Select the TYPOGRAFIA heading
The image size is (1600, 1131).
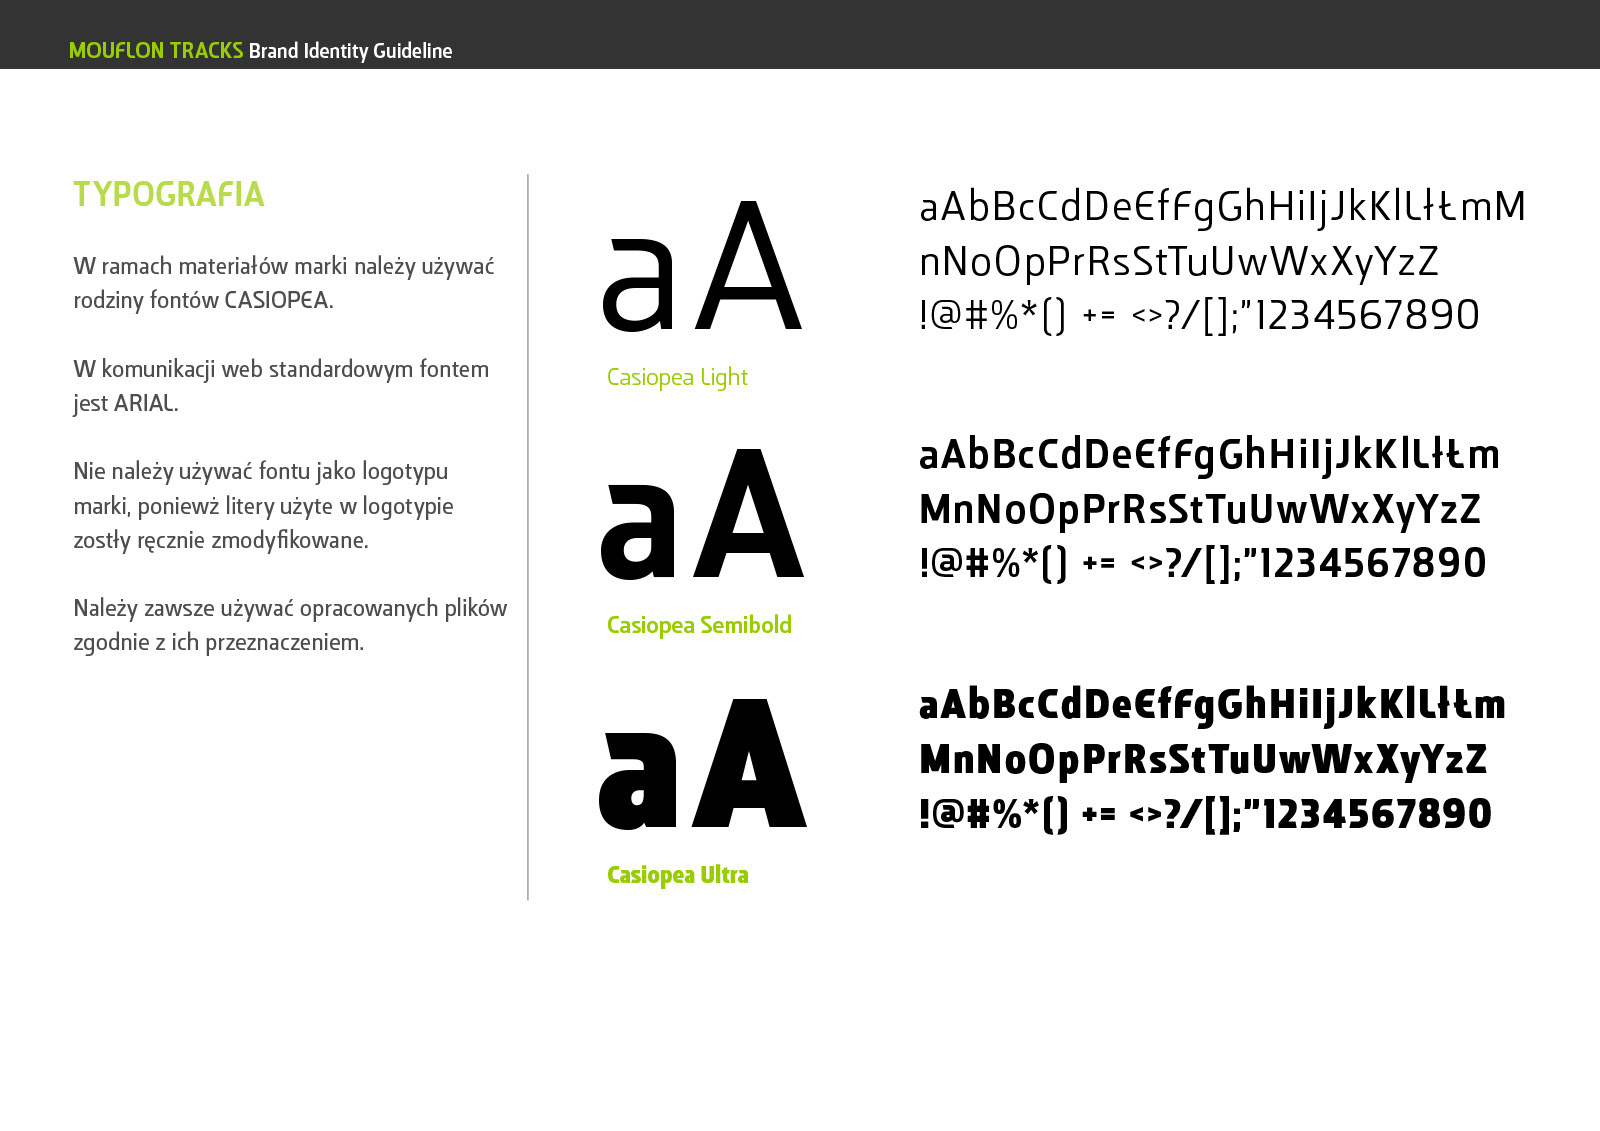pyautogui.click(x=169, y=194)
